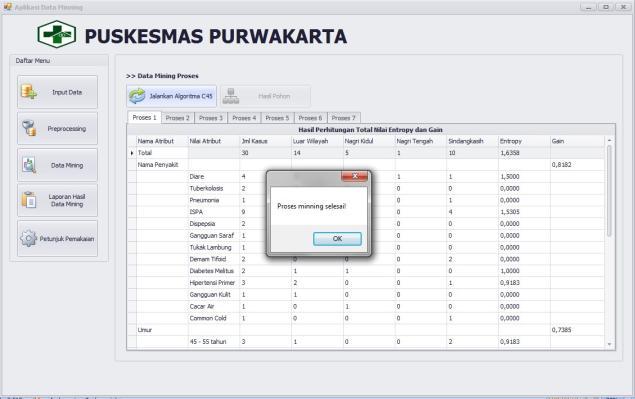Select the 45 - 55 tahun cell

[214, 341]
